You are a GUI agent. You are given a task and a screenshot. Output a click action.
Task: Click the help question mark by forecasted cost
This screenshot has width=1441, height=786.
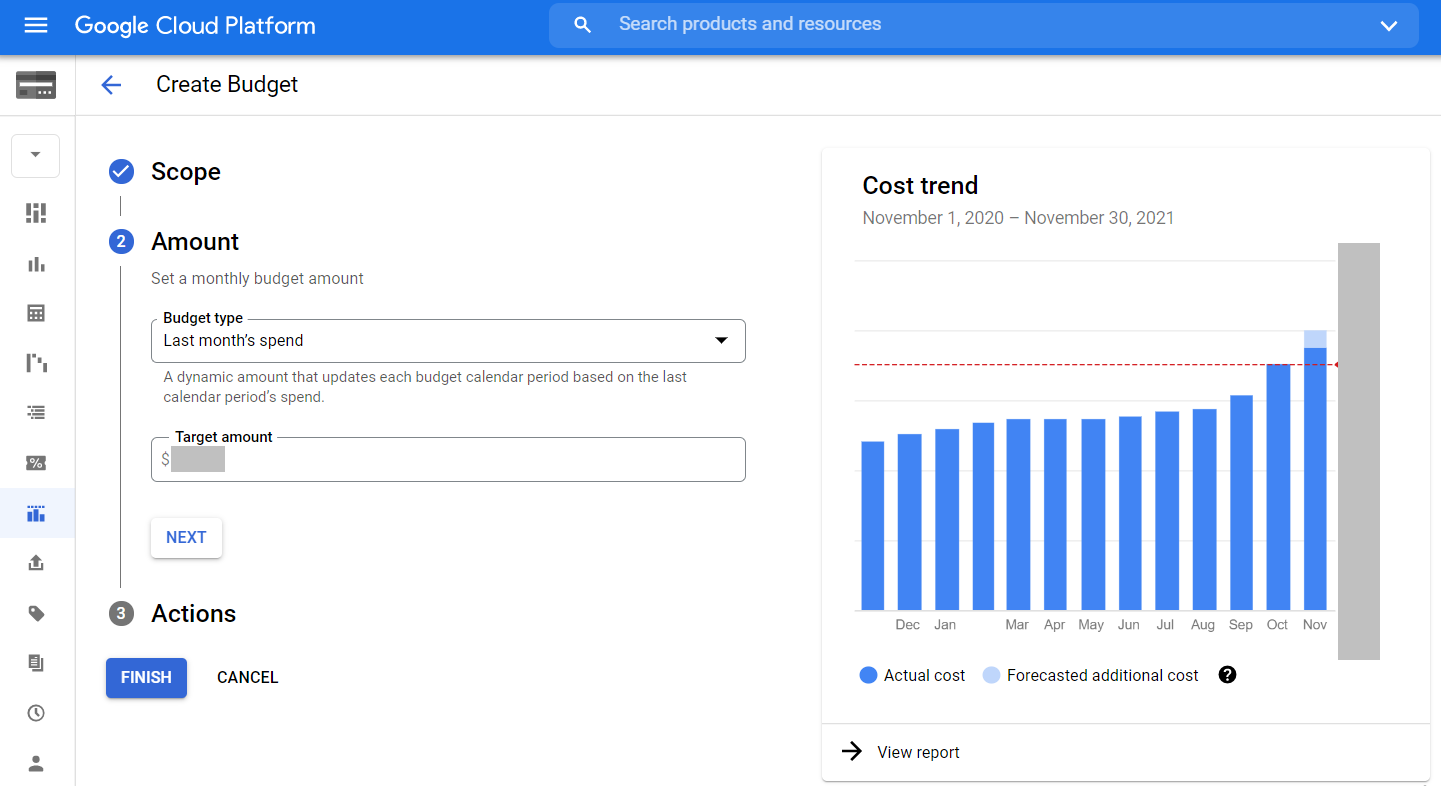click(x=1228, y=675)
